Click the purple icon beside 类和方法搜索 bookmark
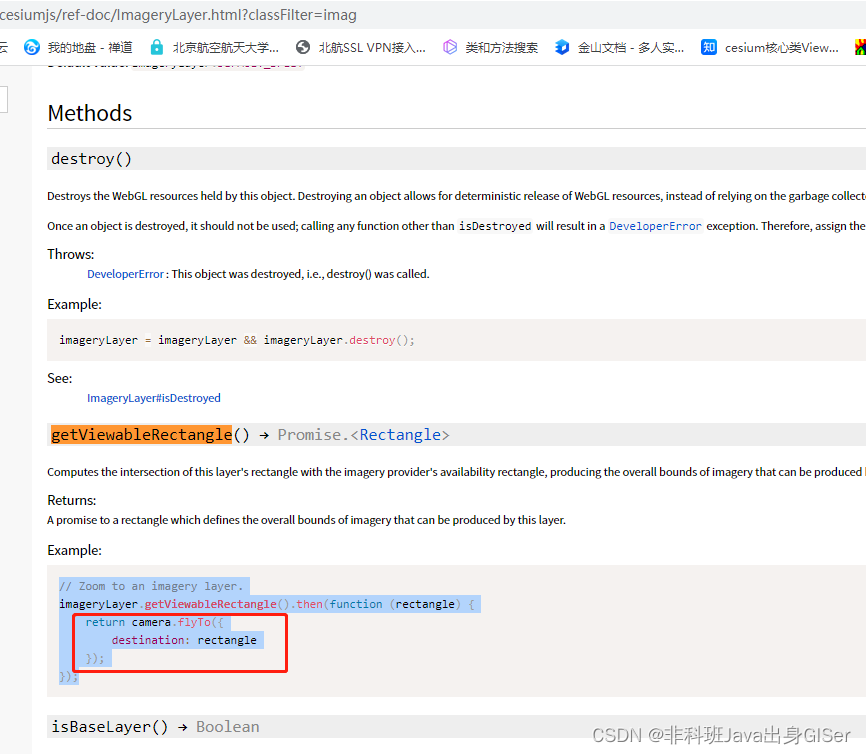This screenshot has width=866, height=754. [x=449, y=46]
